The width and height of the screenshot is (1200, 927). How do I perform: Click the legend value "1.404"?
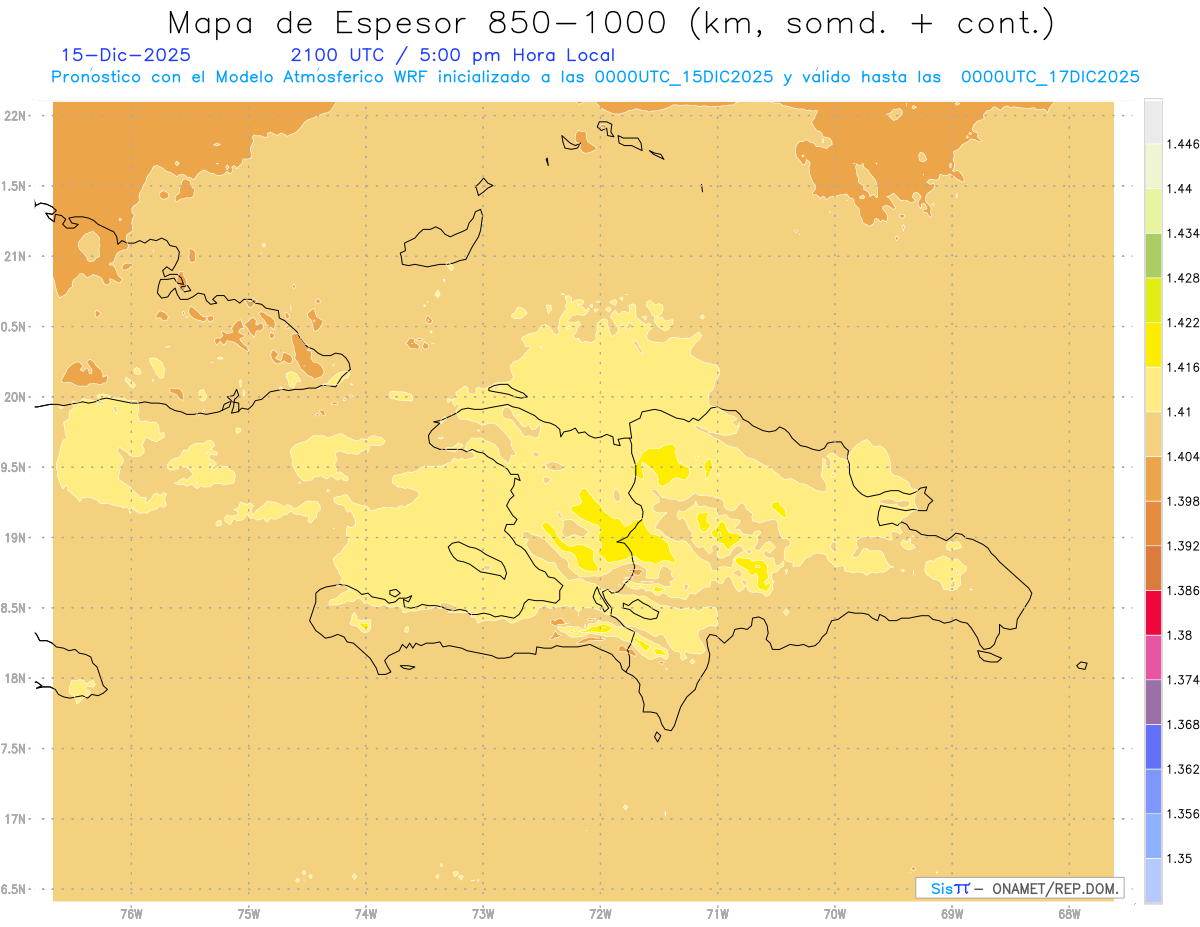click(1183, 456)
